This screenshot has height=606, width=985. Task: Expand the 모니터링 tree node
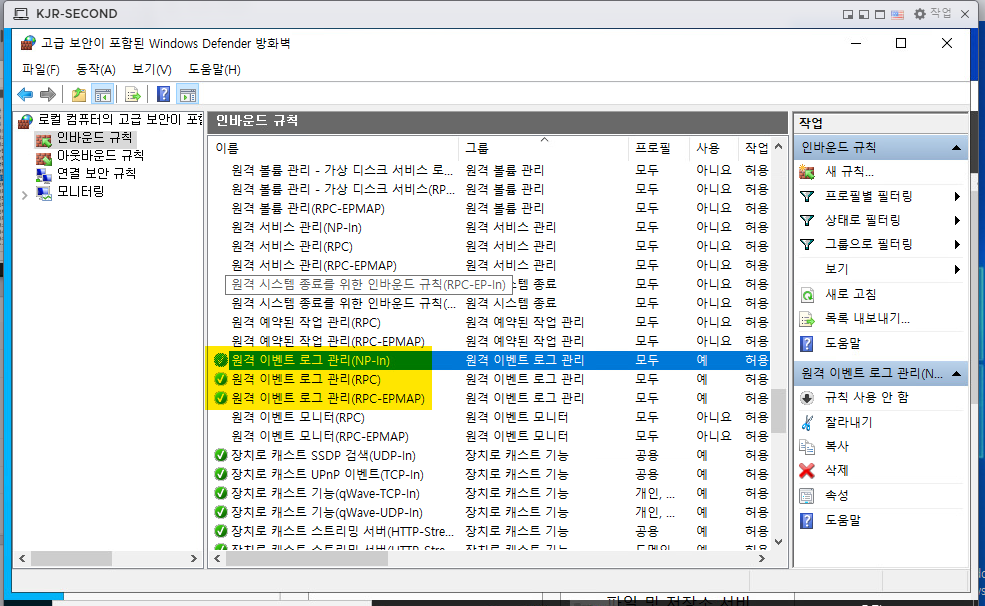pos(24,195)
